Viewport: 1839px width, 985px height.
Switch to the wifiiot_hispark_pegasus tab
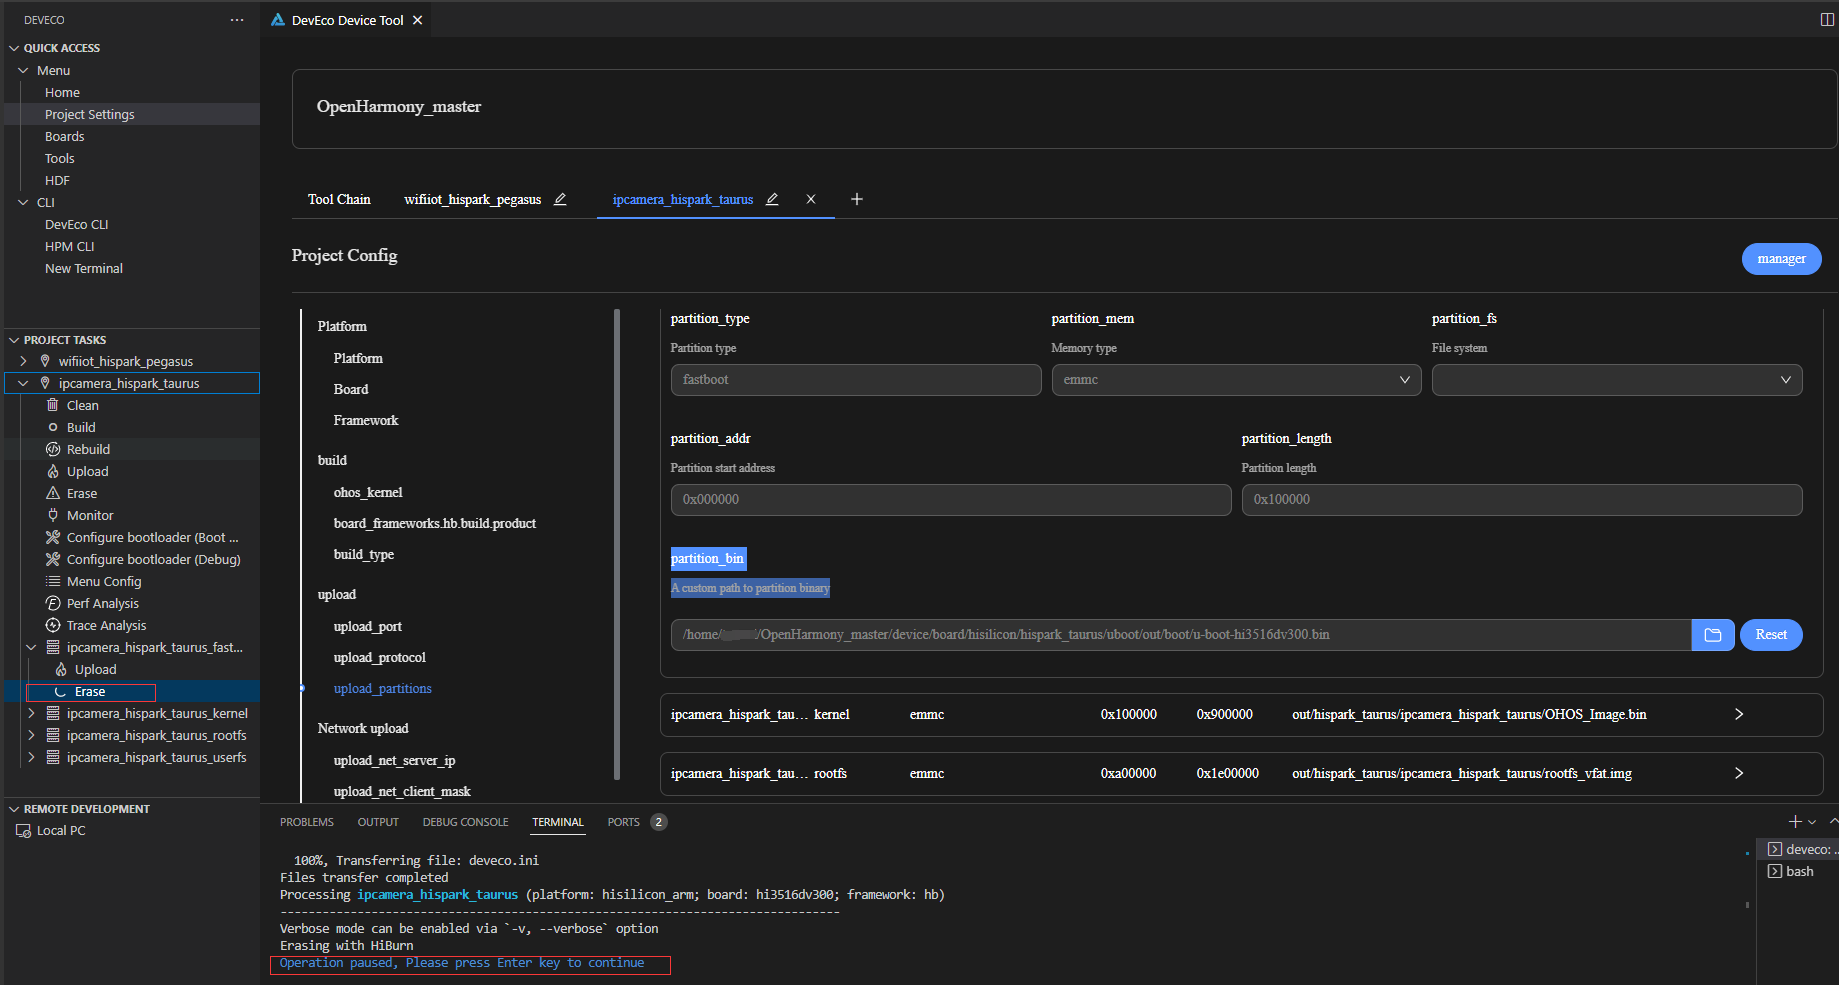point(472,199)
